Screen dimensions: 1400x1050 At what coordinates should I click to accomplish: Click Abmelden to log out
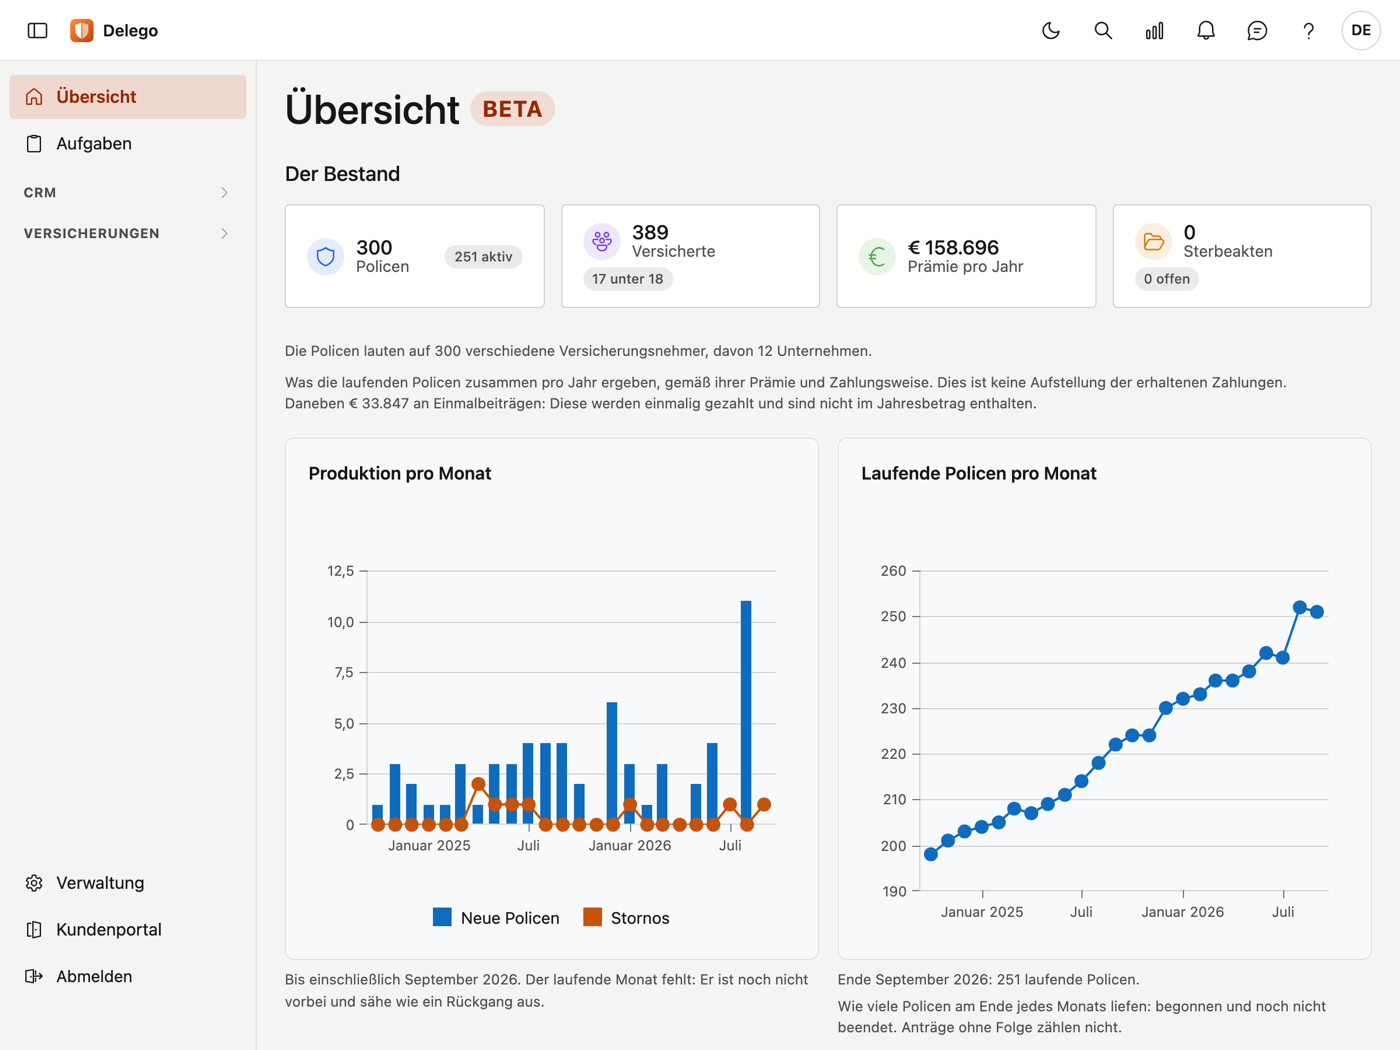click(128, 977)
